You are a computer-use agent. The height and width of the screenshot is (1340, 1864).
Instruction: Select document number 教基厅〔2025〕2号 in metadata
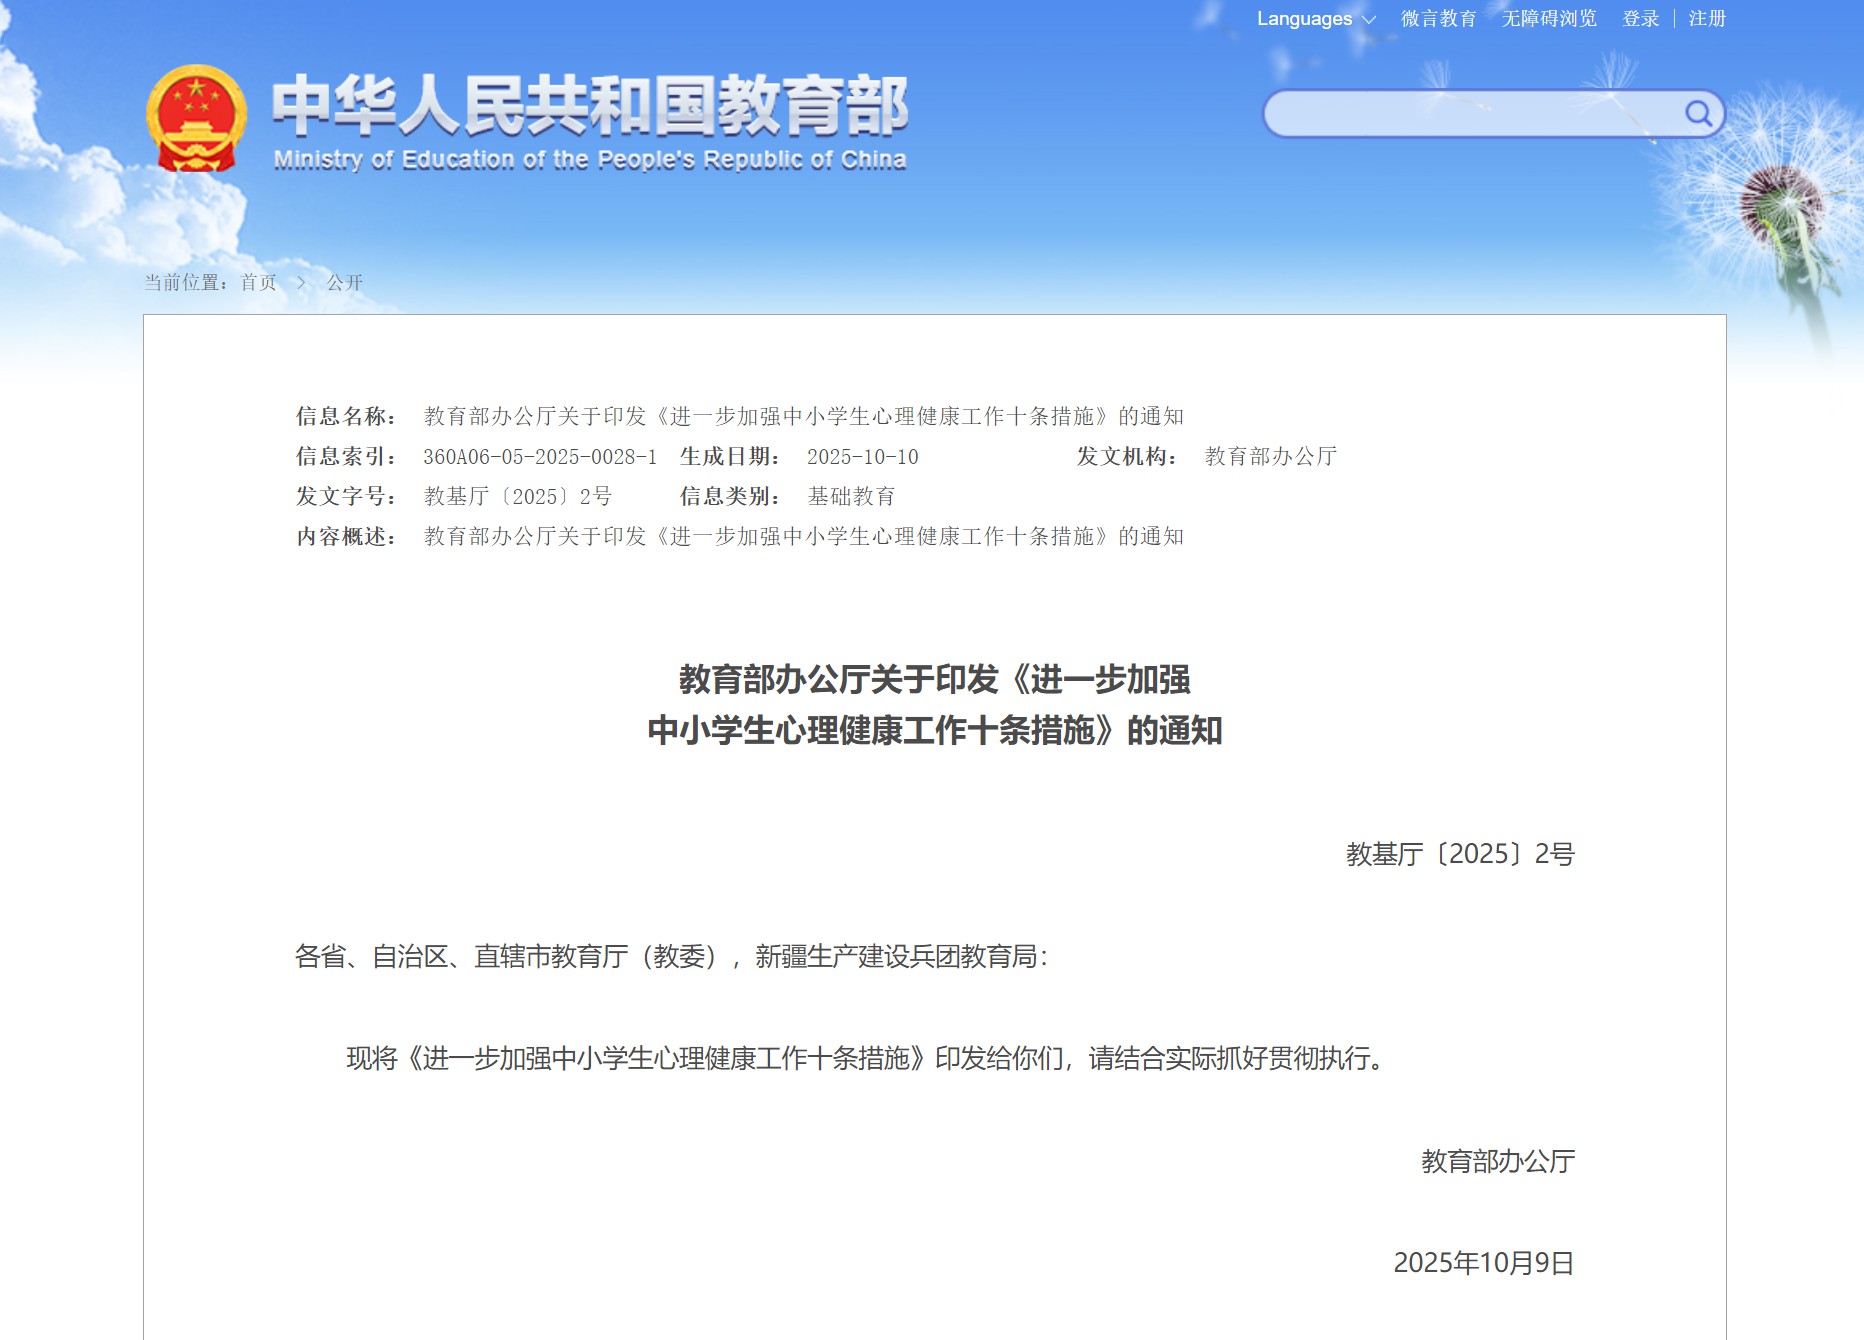point(517,497)
